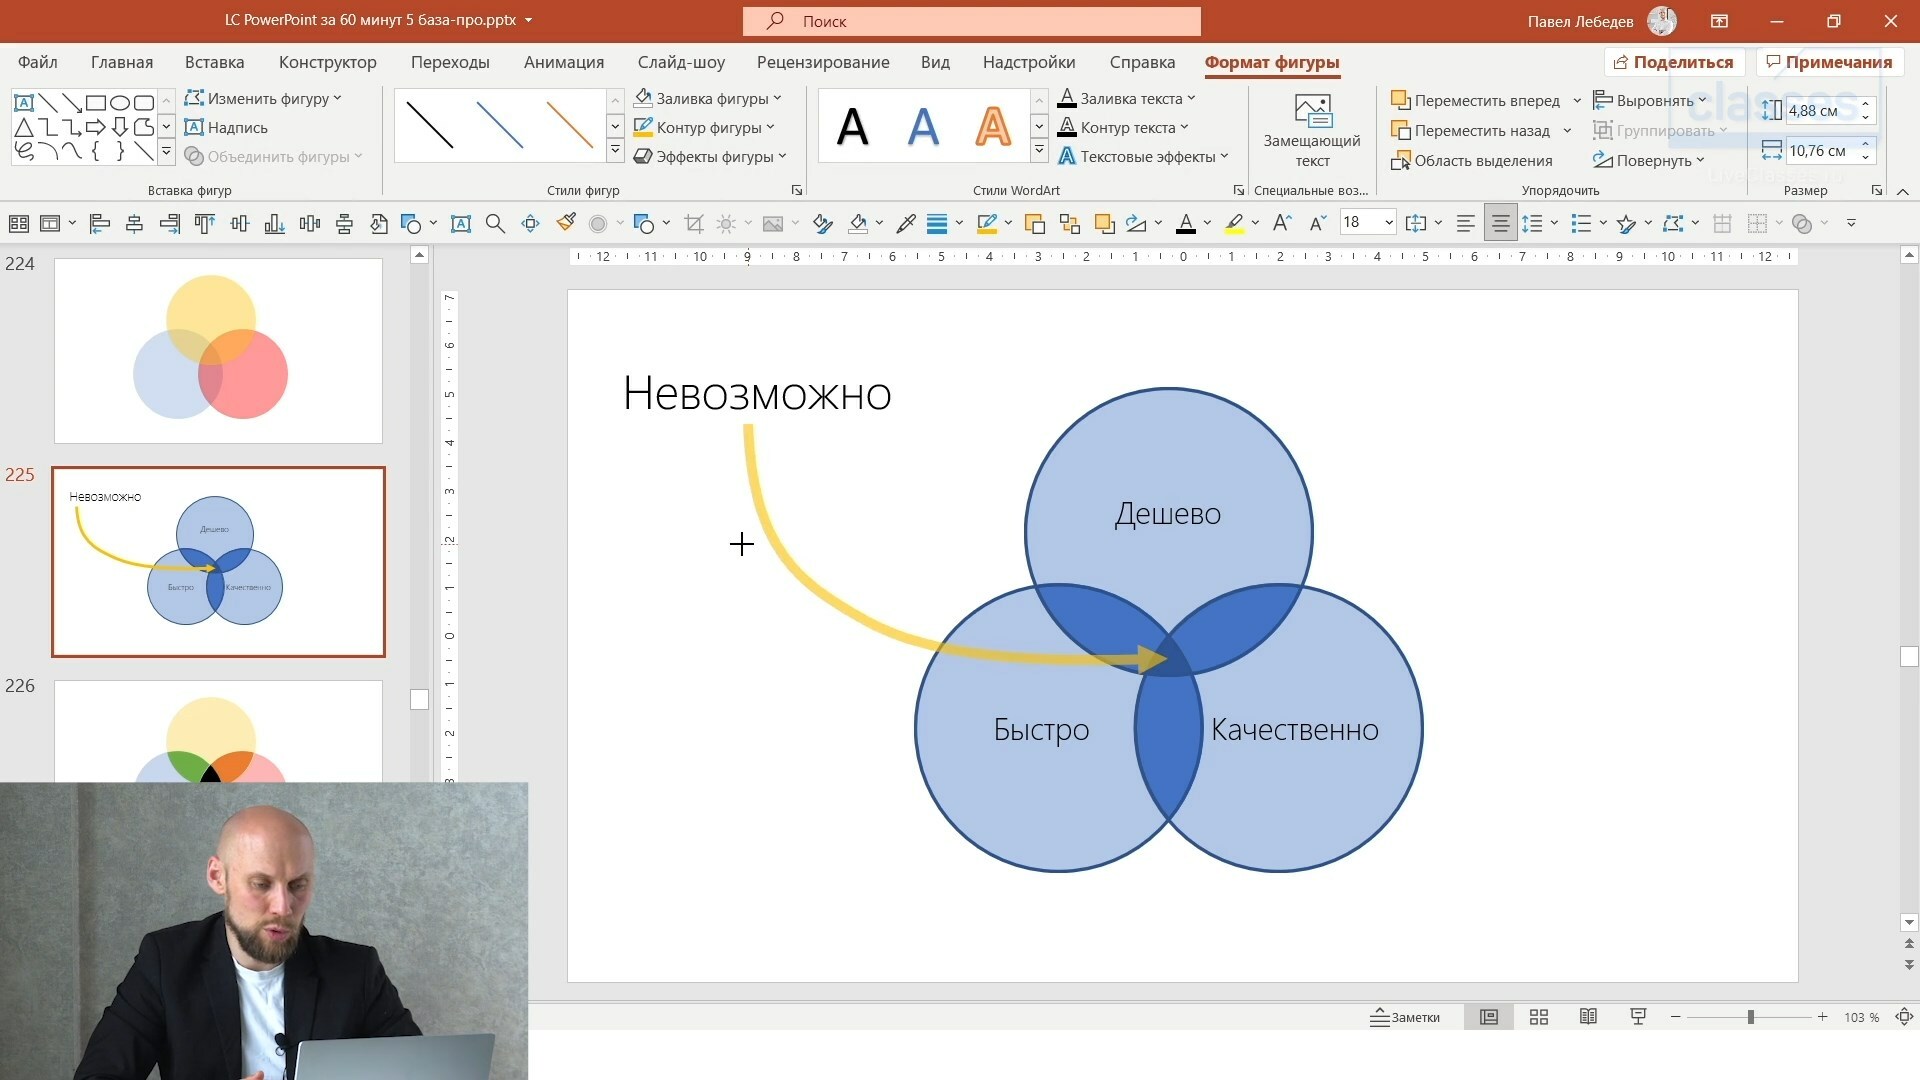The height and width of the screenshot is (1080, 1920).
Task: Click the Comments button
Action: [1829, 62]
